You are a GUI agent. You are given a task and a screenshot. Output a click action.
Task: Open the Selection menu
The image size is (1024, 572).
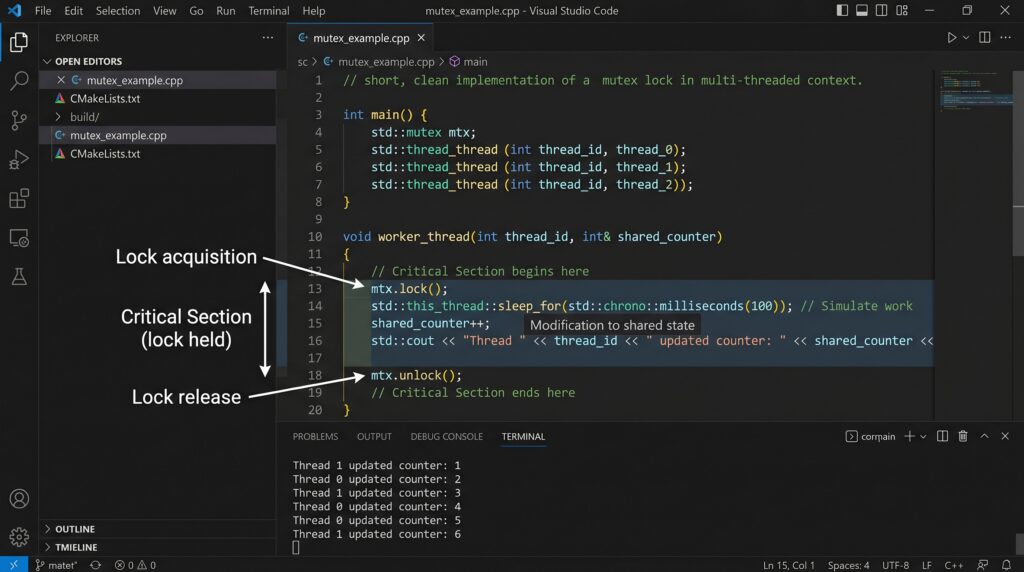coord(118,10)
